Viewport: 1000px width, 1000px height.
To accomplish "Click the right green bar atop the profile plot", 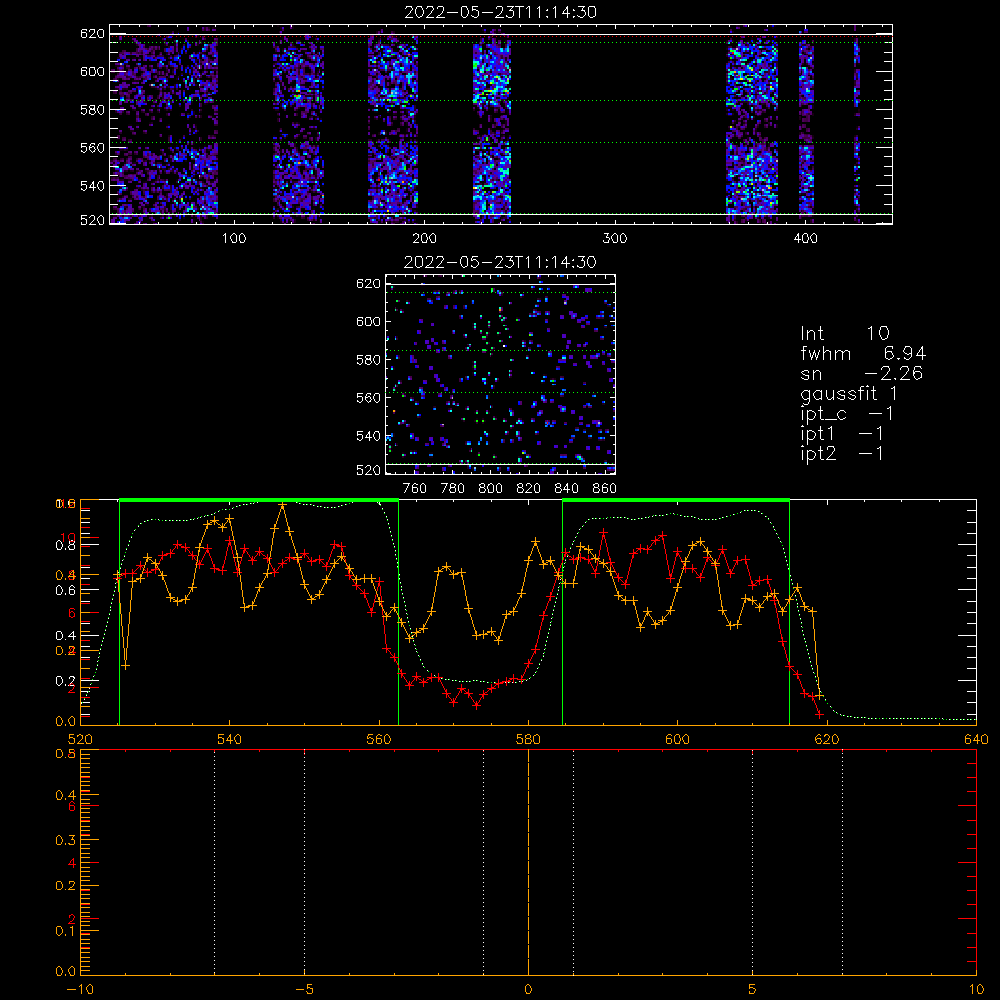I will pyautogui.click(x=676, y=501).
